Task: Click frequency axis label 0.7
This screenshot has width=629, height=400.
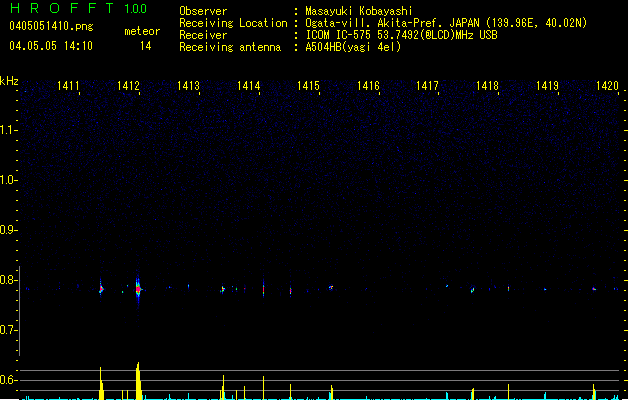Action: (8, 330)
